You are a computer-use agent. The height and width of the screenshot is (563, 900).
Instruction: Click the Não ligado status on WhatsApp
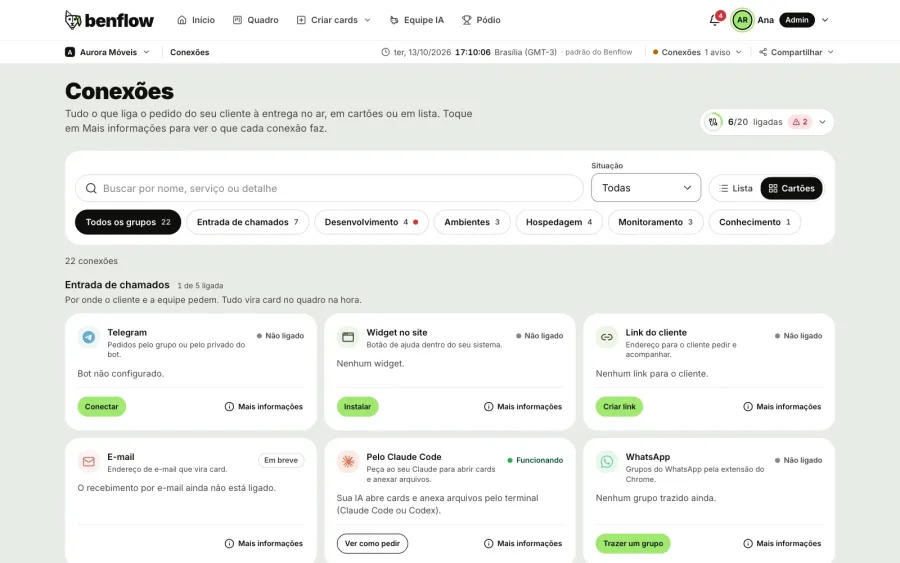pyautogui.click(x=798, y=460)
